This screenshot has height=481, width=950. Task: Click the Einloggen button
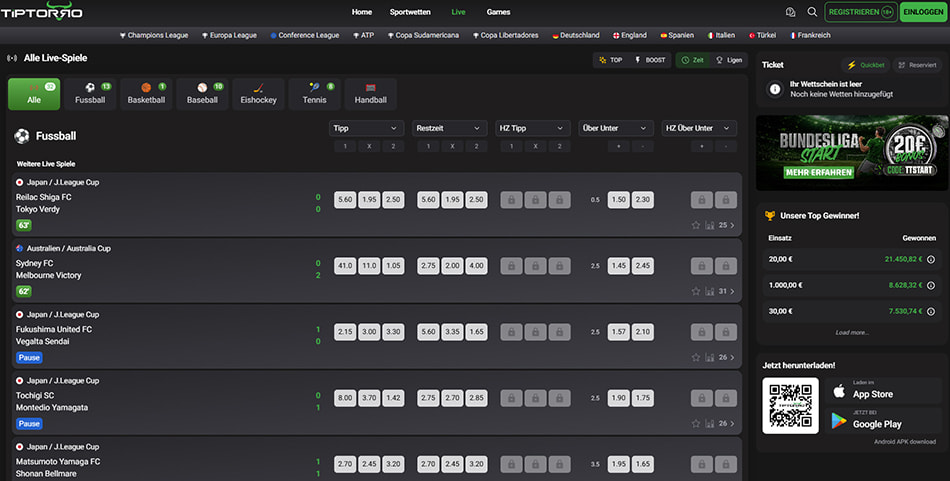[923, 12]
